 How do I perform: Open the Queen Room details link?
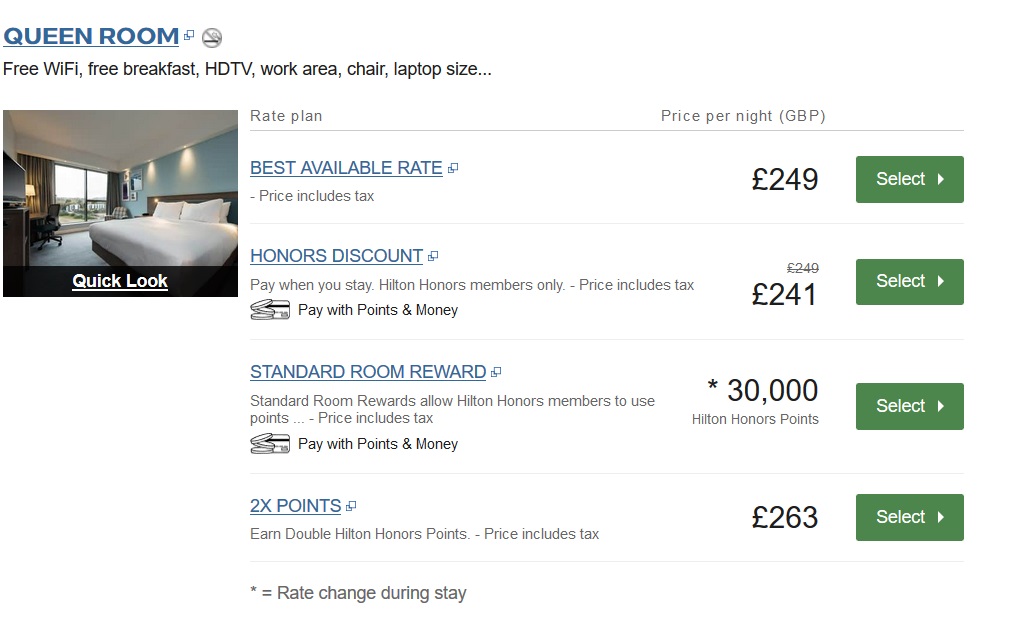(91, 37)
